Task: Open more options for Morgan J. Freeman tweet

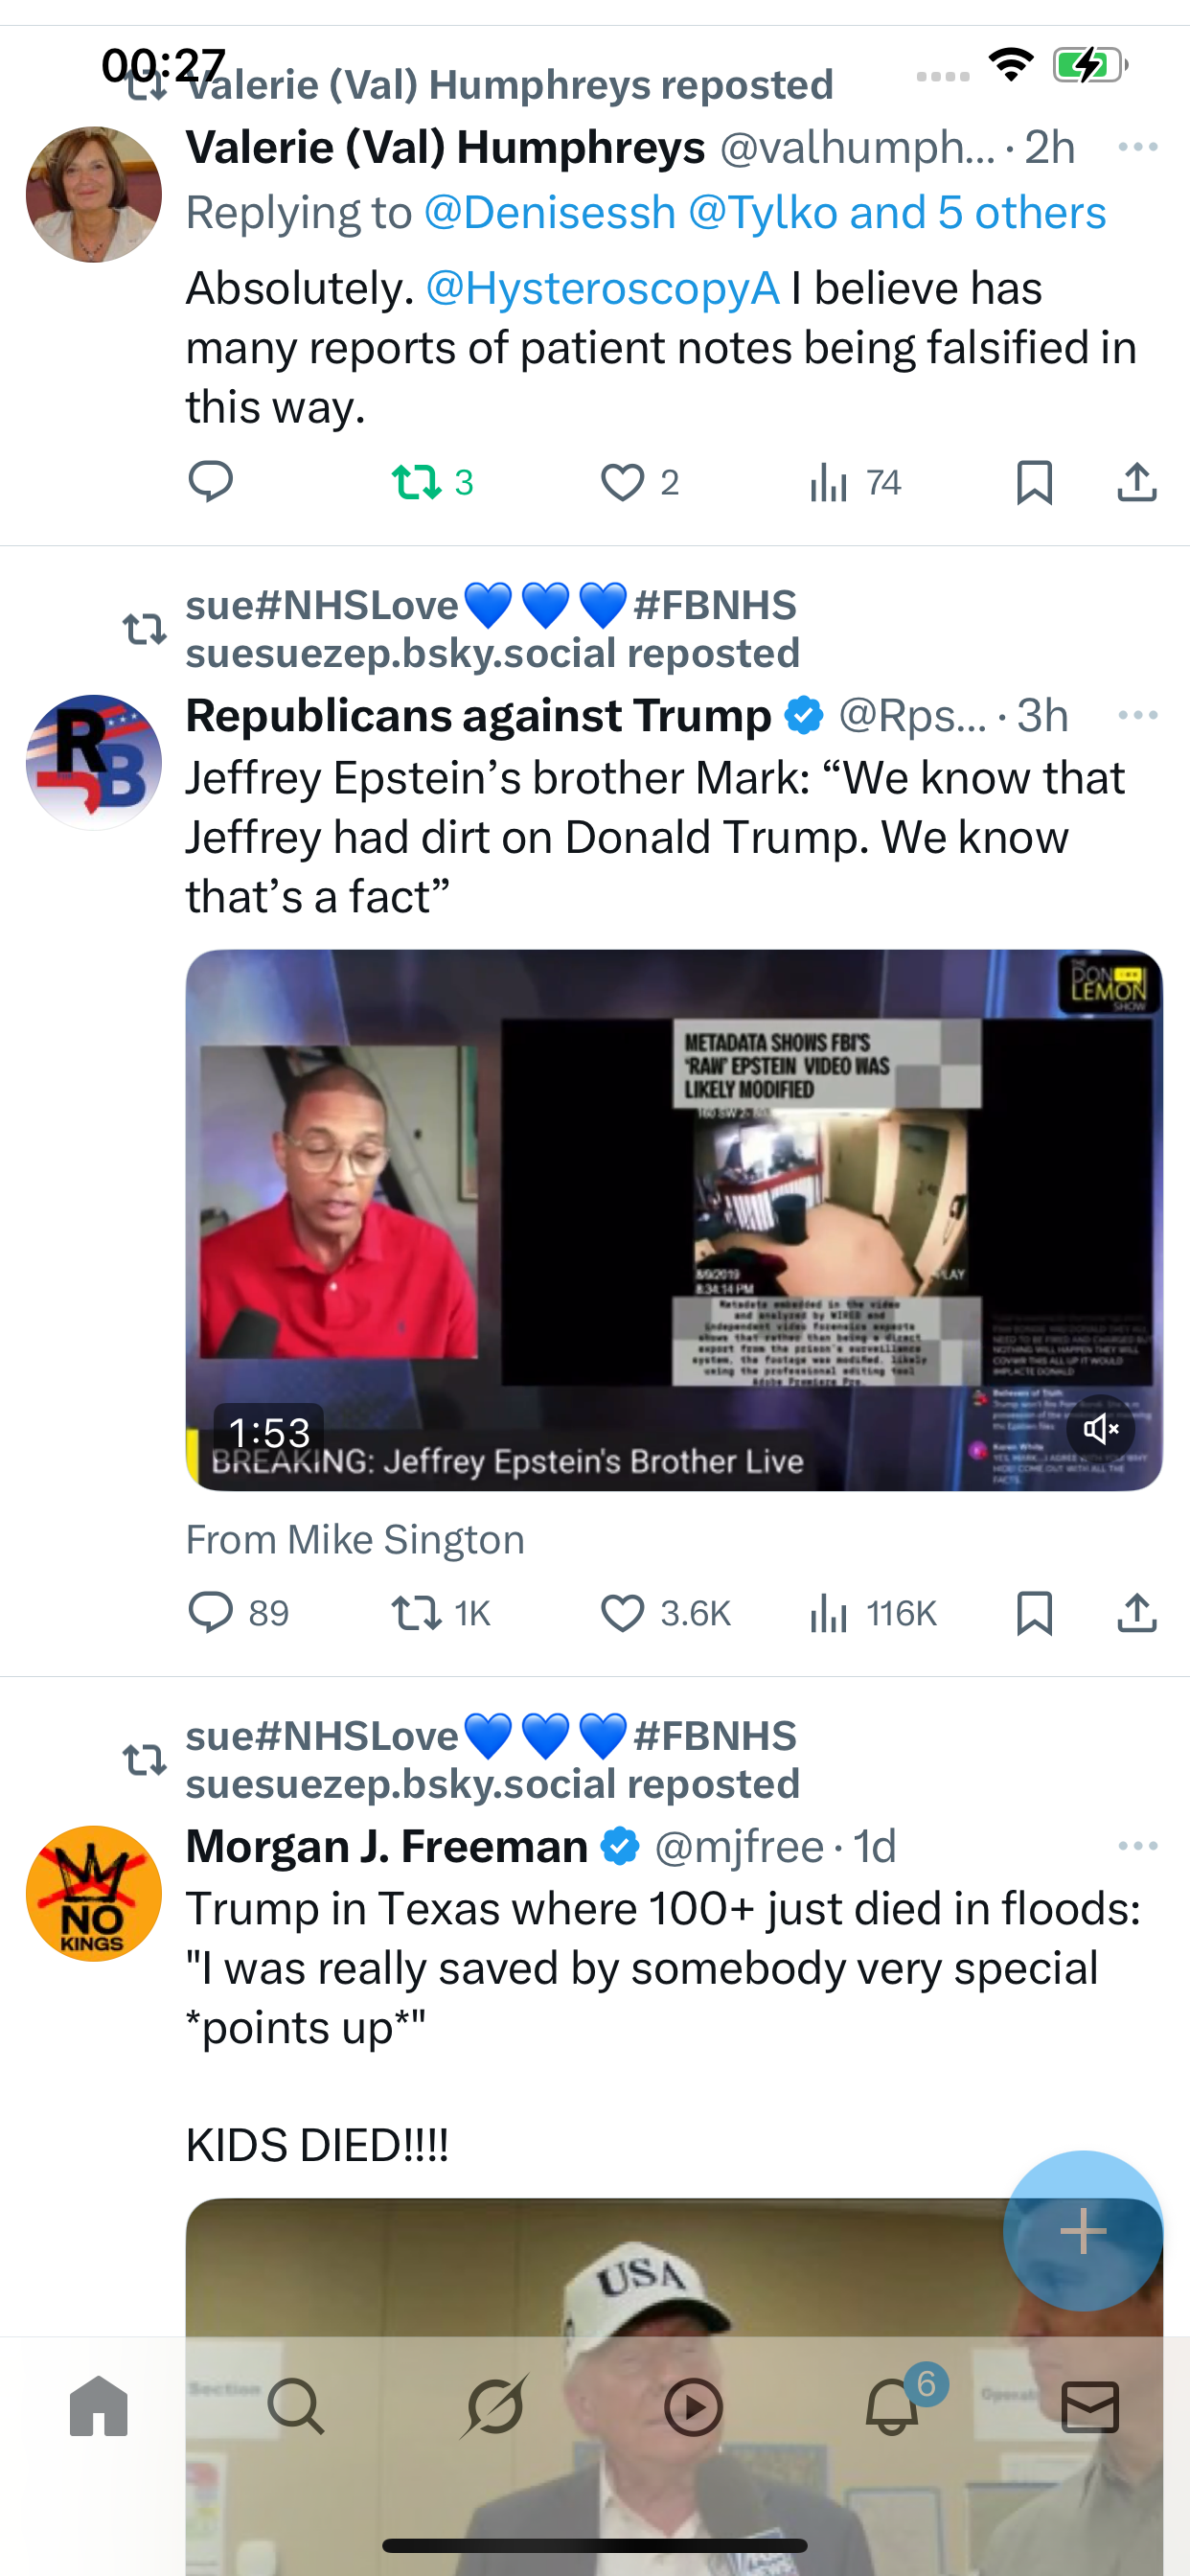Action: (x=1138, y=1846)
